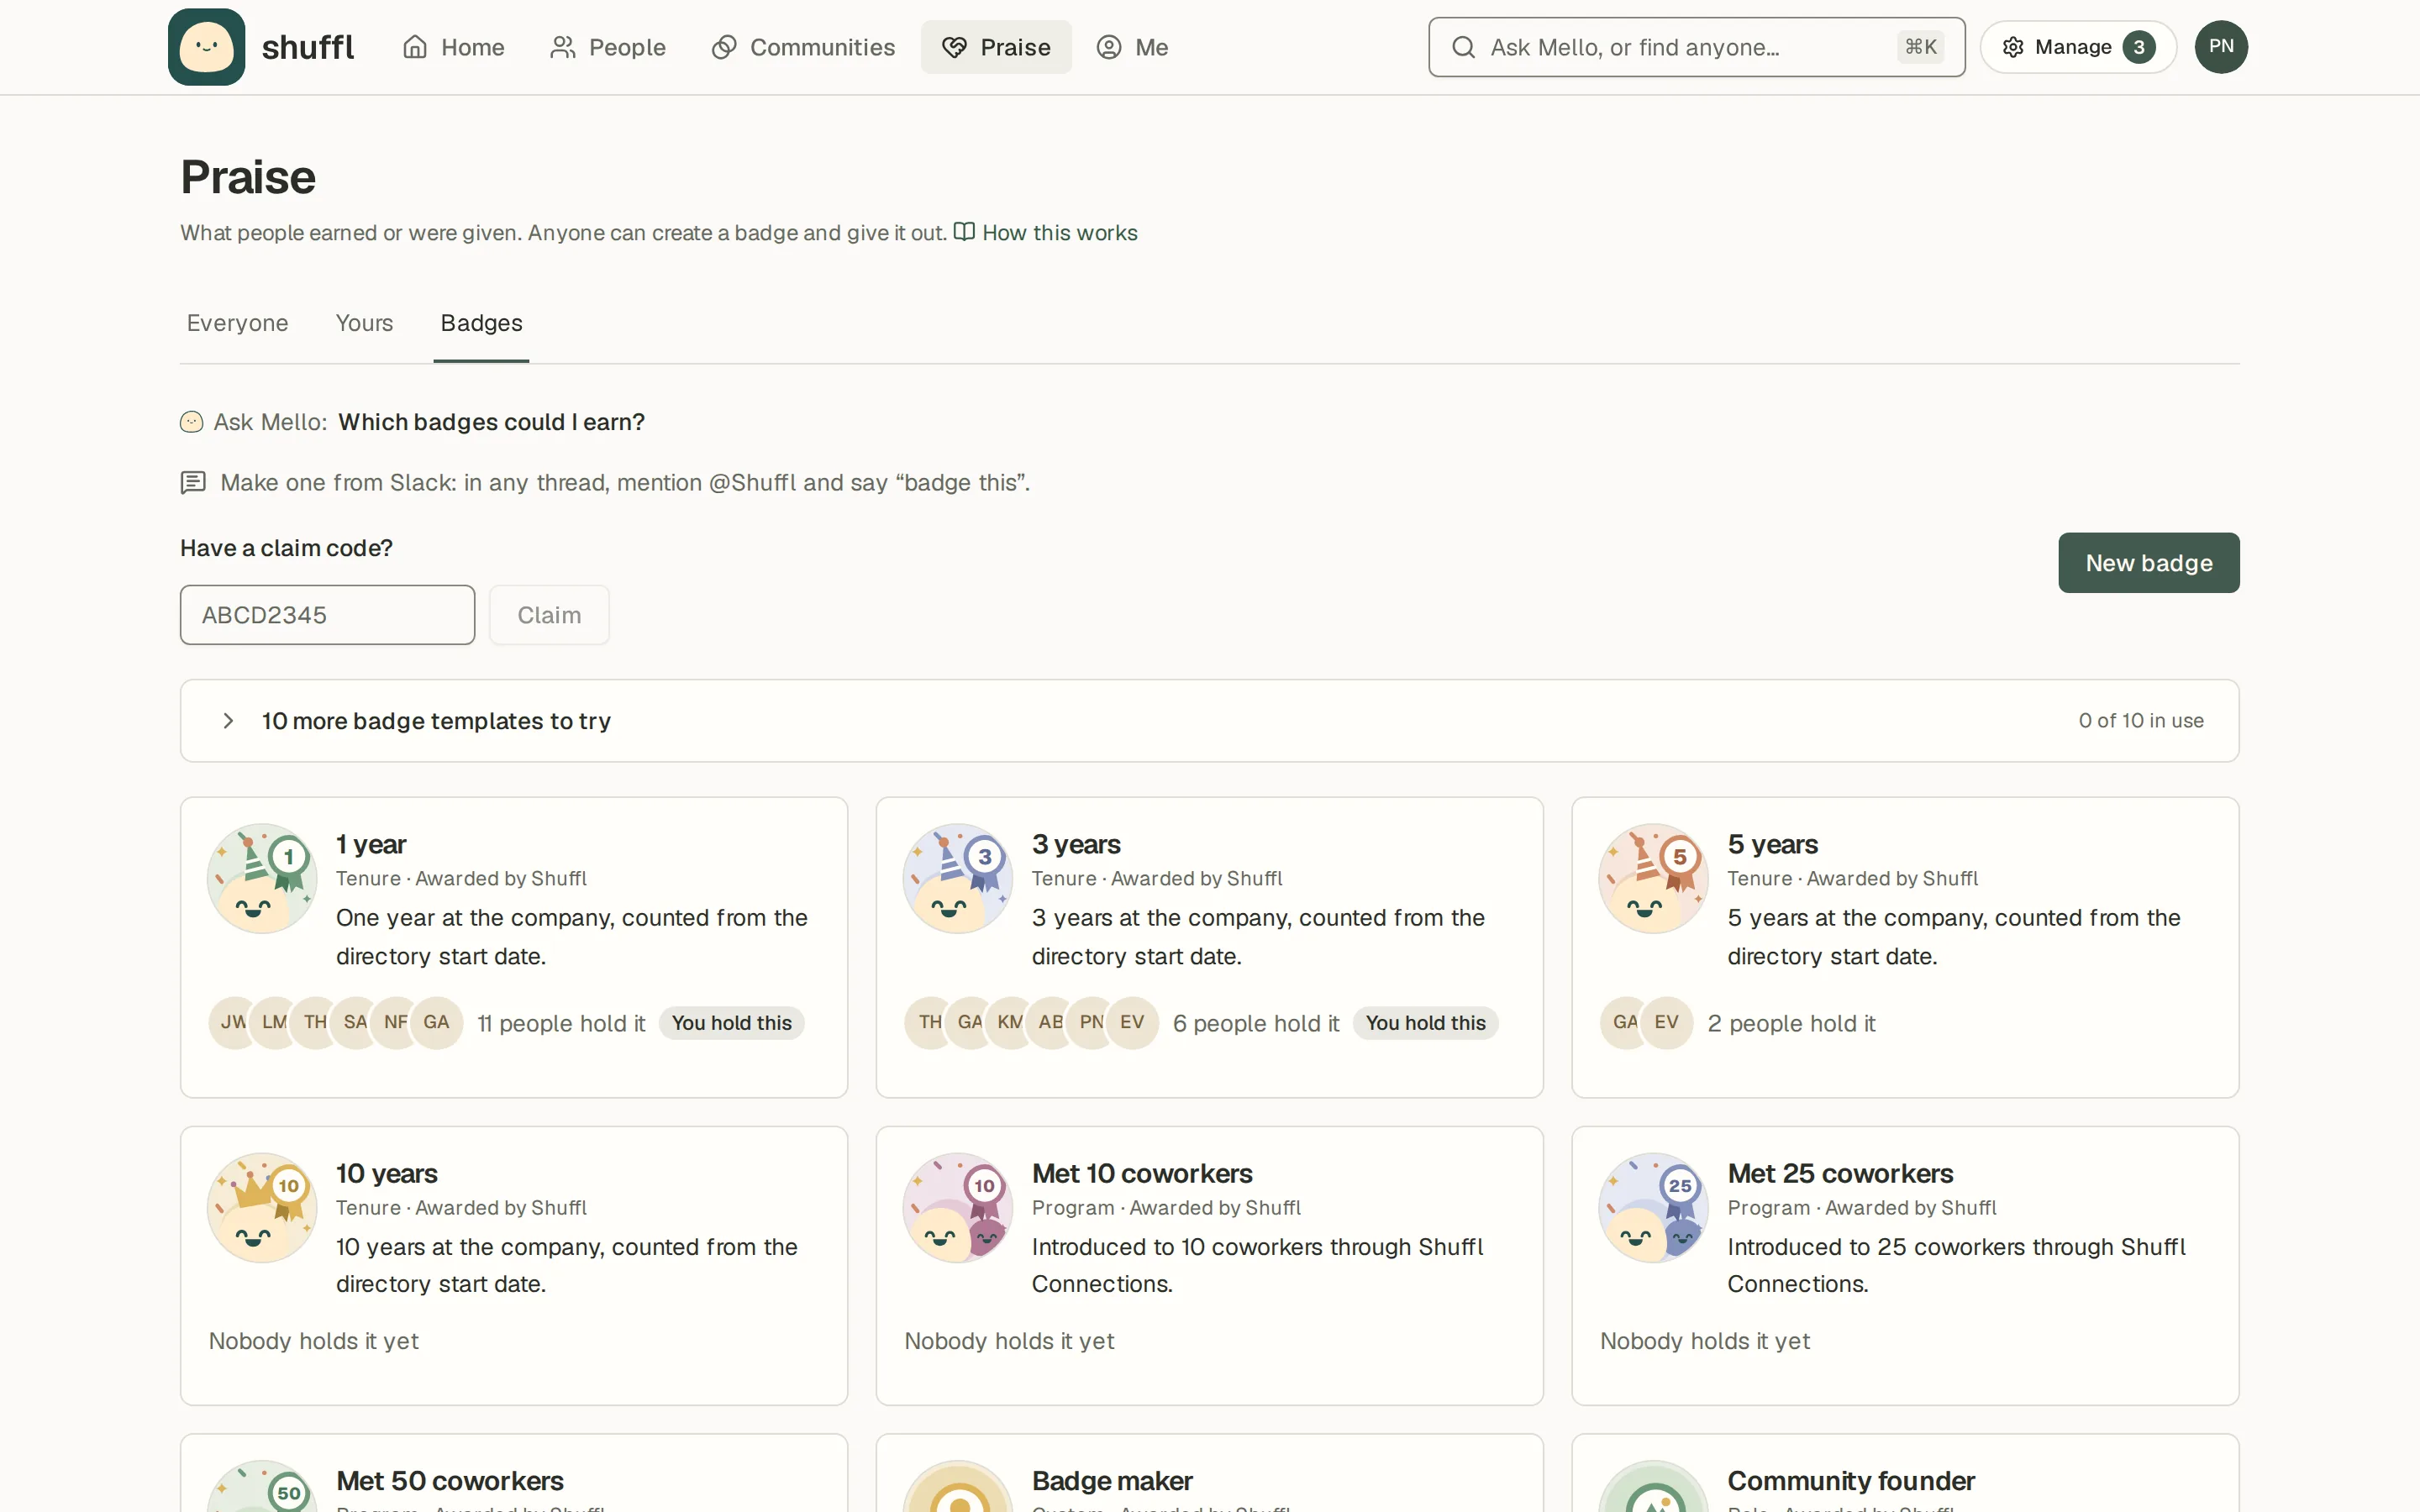The image size is (2420, 1512).
Task: Open the Community founder badge title
Action: 1851,1481
